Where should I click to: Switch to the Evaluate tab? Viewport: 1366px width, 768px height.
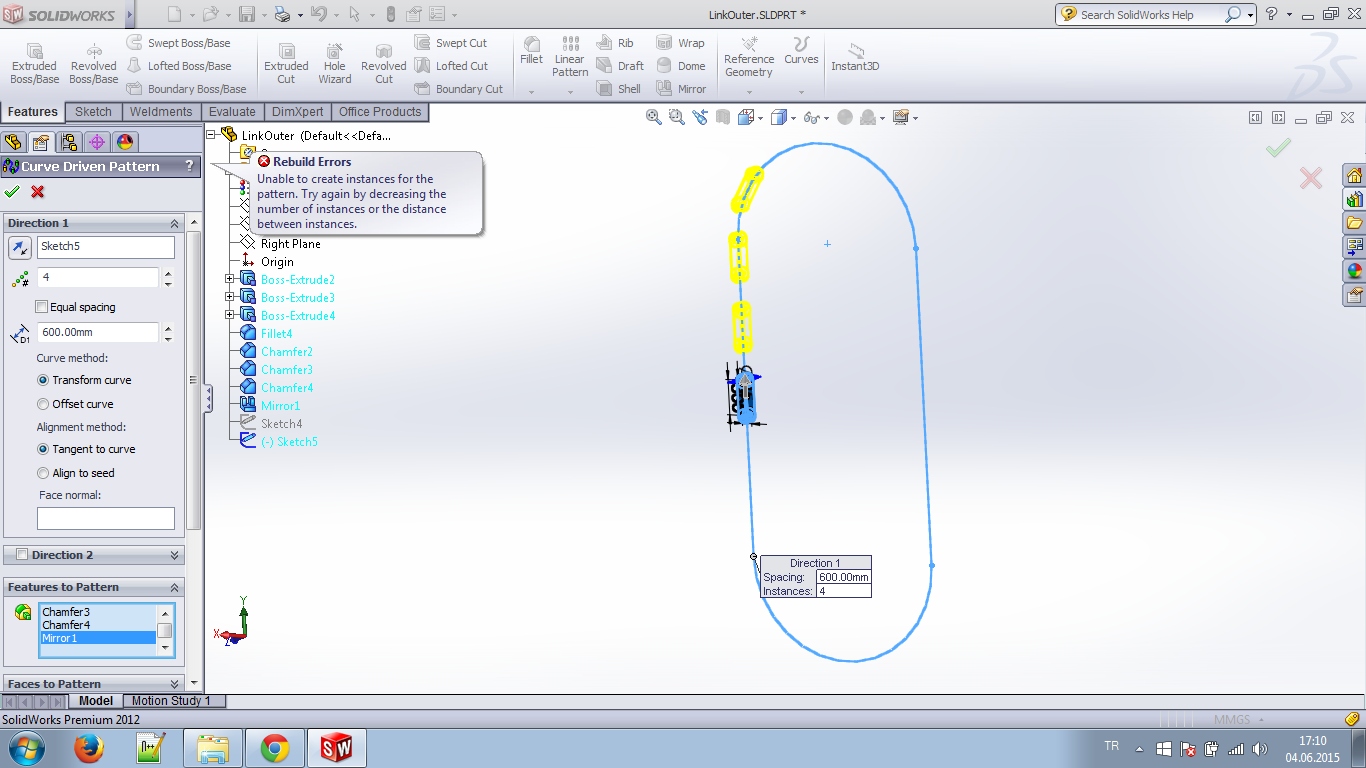click(232, 112)
